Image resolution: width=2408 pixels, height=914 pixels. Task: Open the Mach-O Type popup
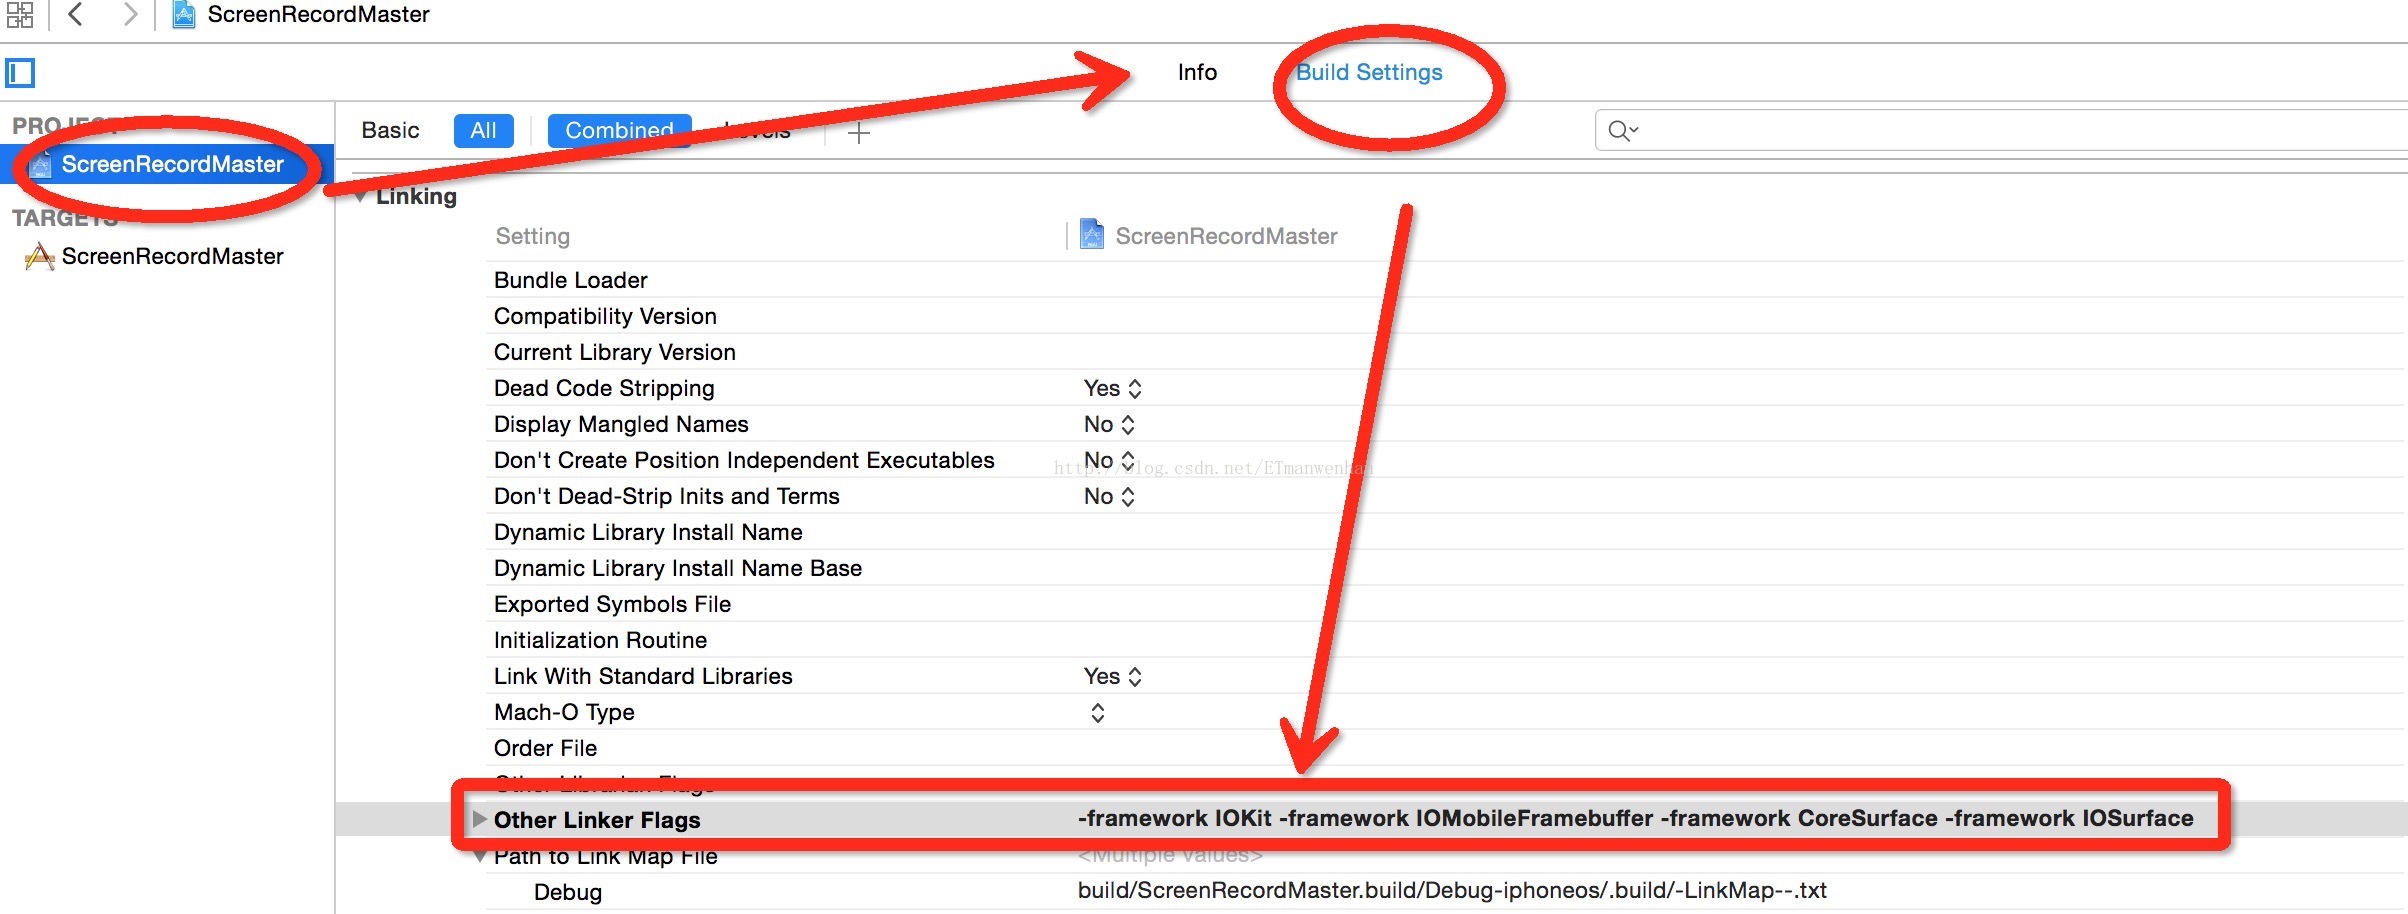pyautogui.click(x=1097, y=712)
